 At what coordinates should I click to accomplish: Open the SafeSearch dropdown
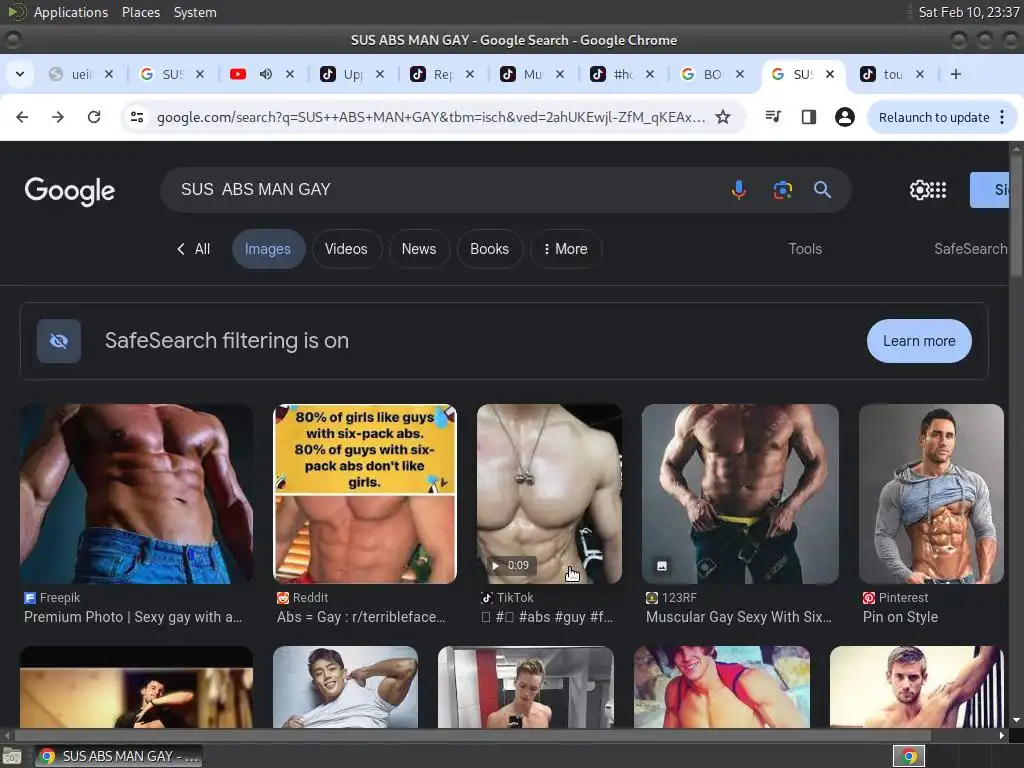970,249
